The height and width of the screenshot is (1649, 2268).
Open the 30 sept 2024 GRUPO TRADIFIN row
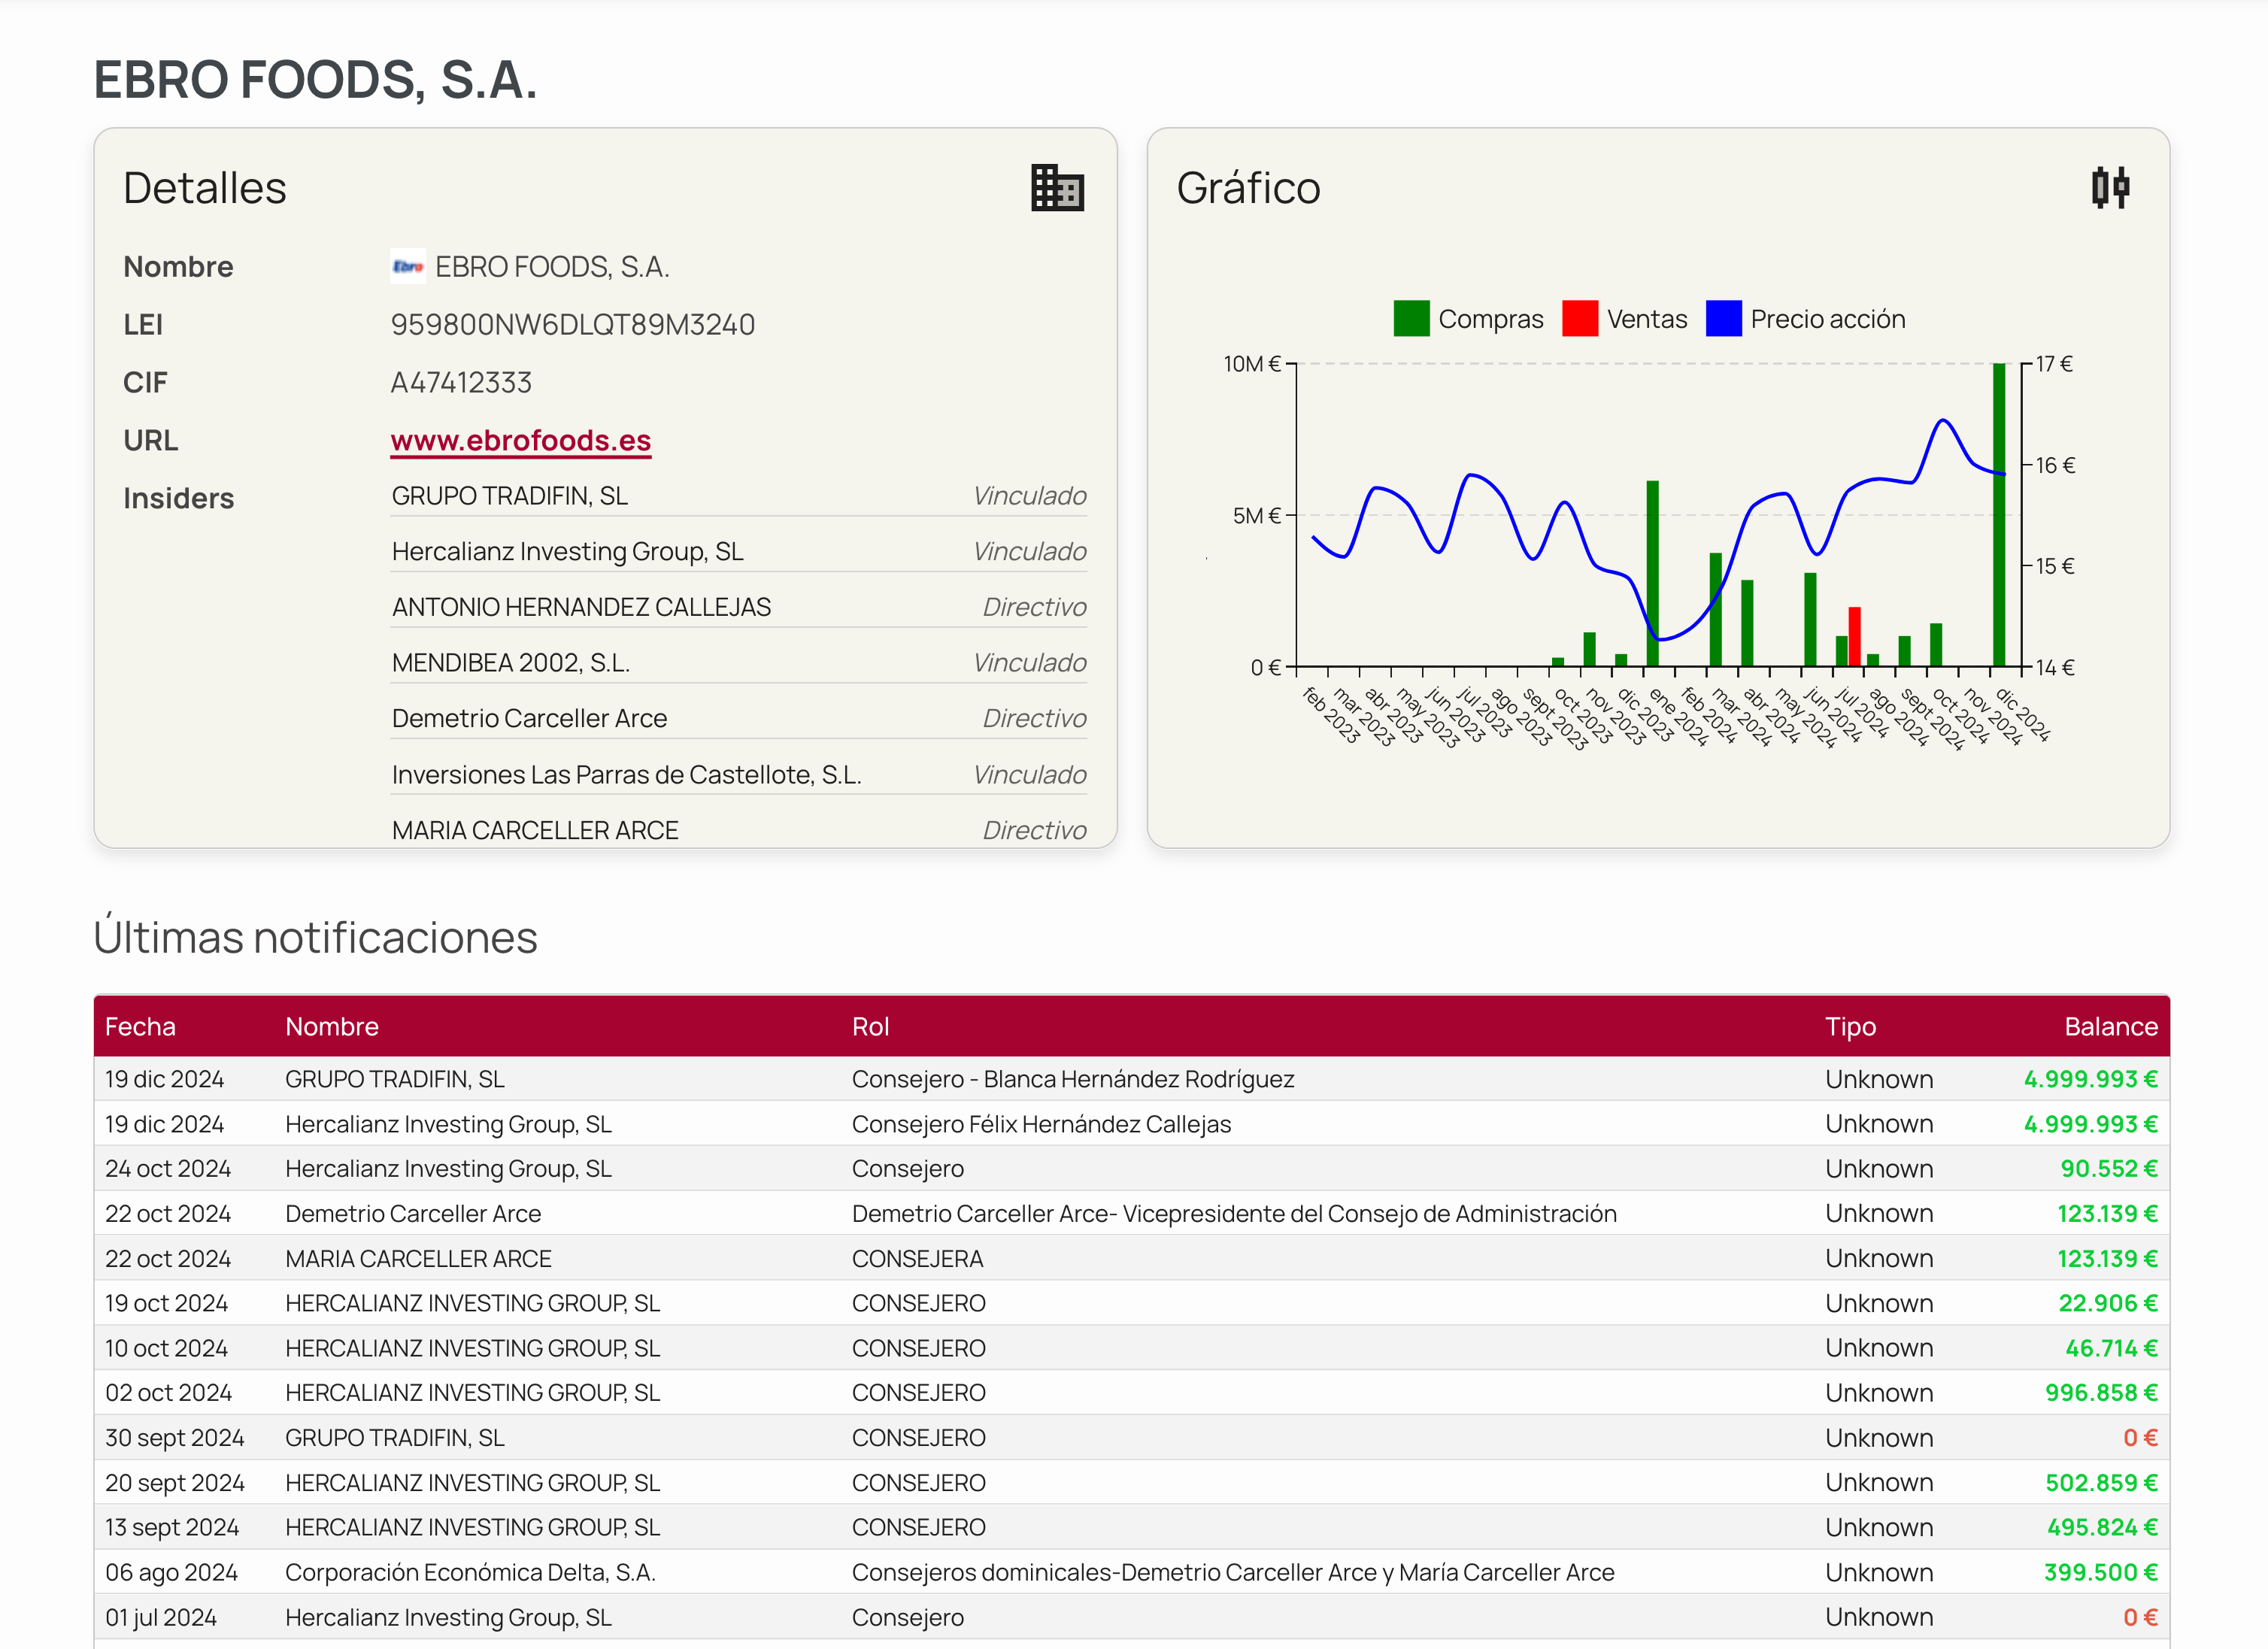click(1132, 1438)
